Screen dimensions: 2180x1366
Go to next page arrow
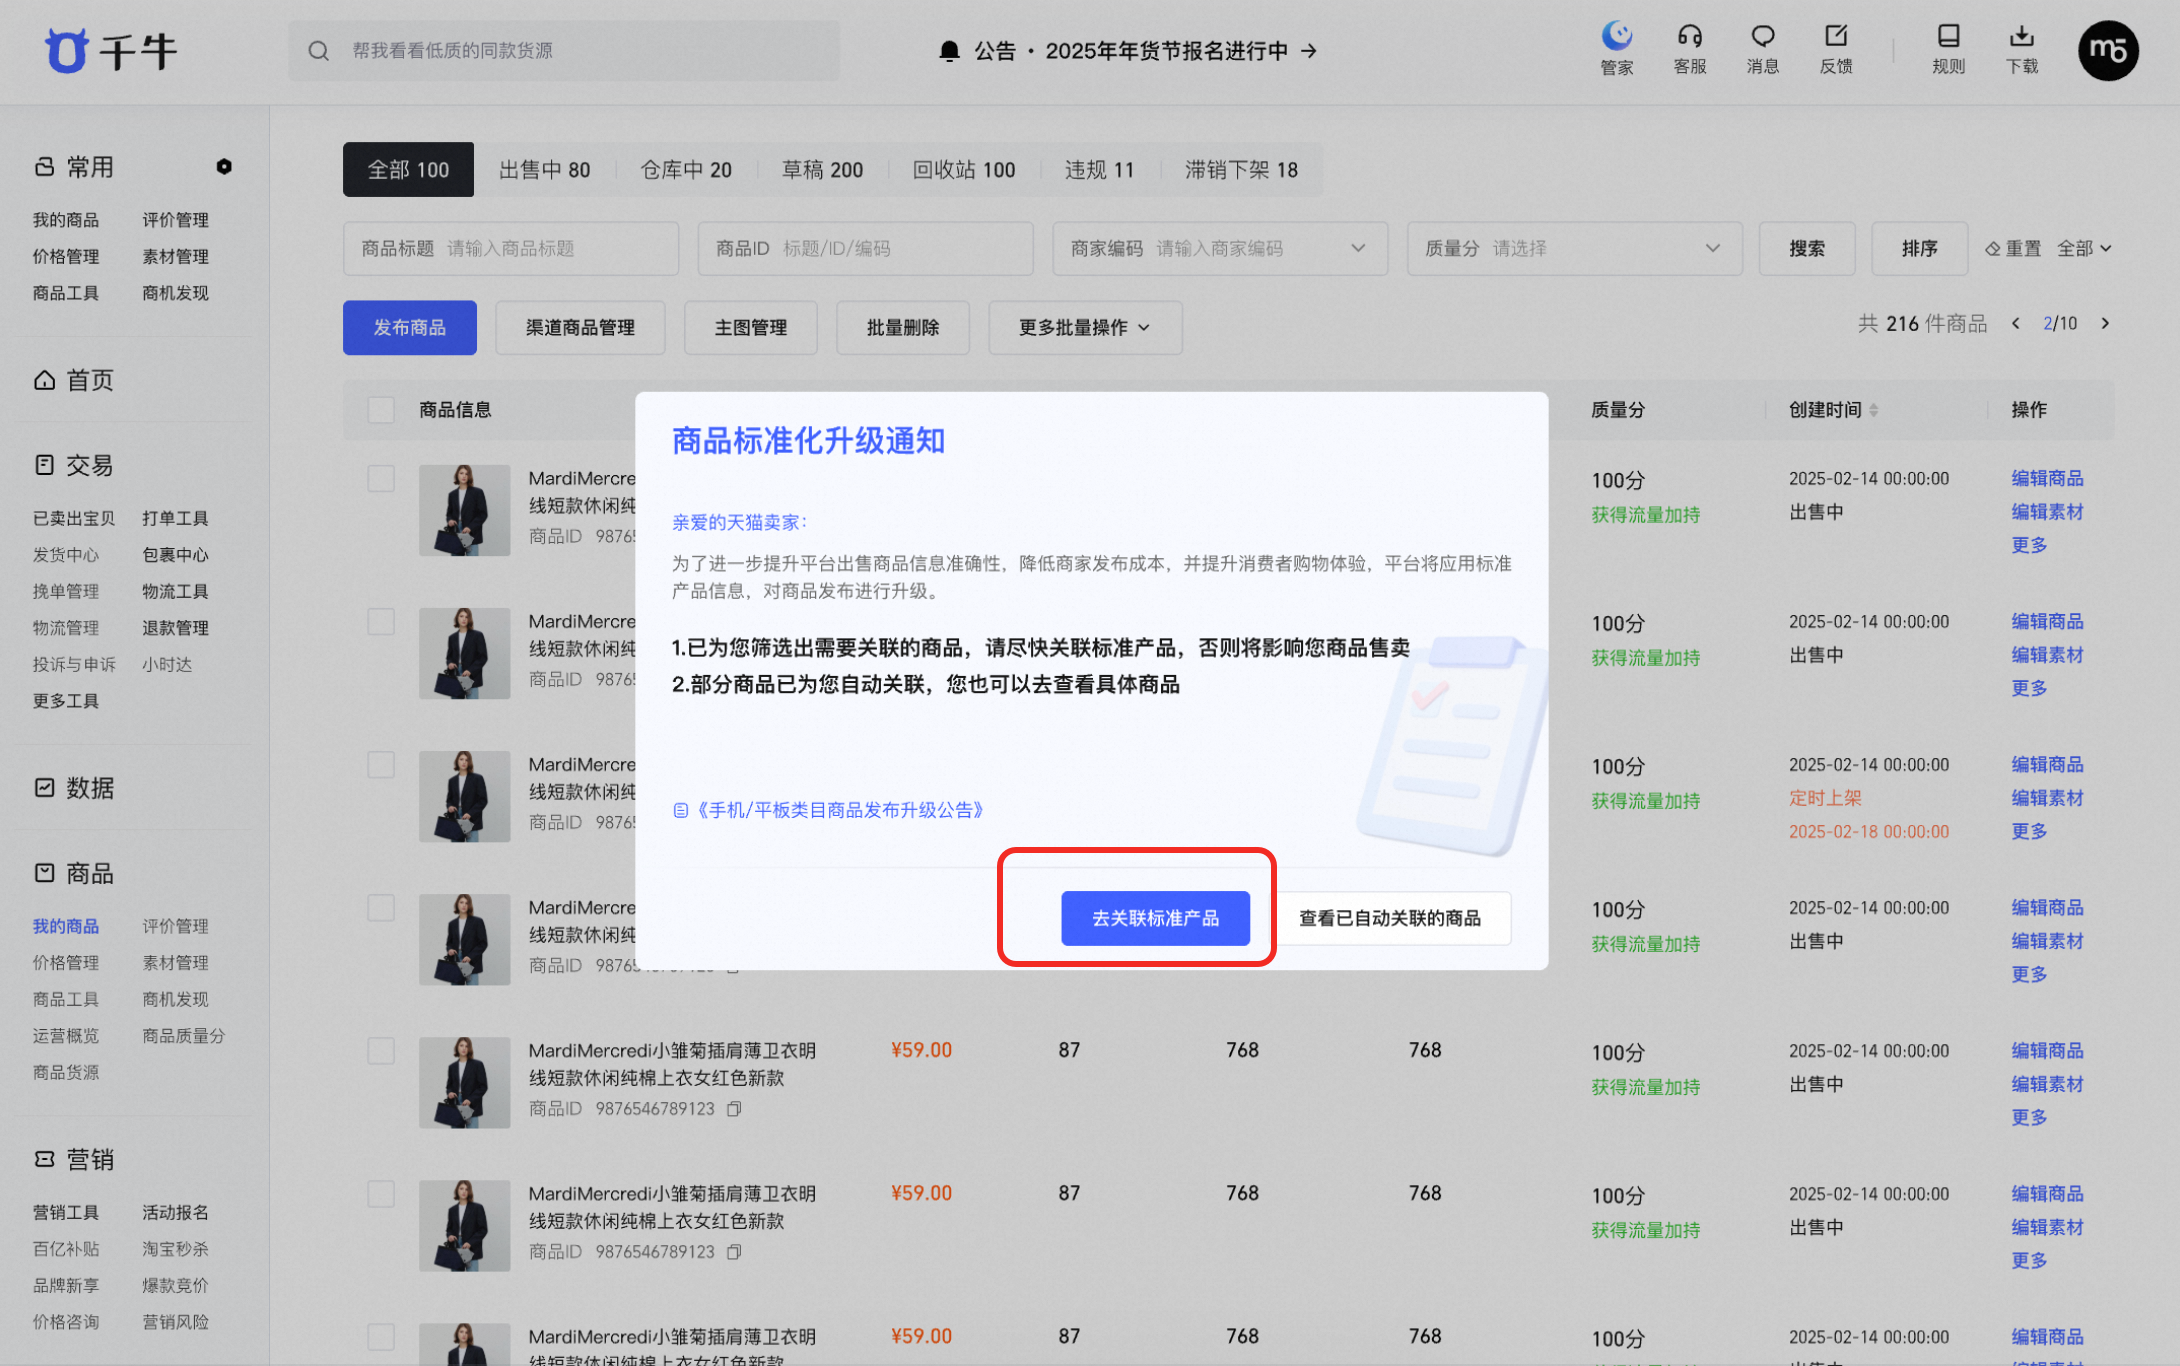pyautogui.click(x=2105, y=323)
